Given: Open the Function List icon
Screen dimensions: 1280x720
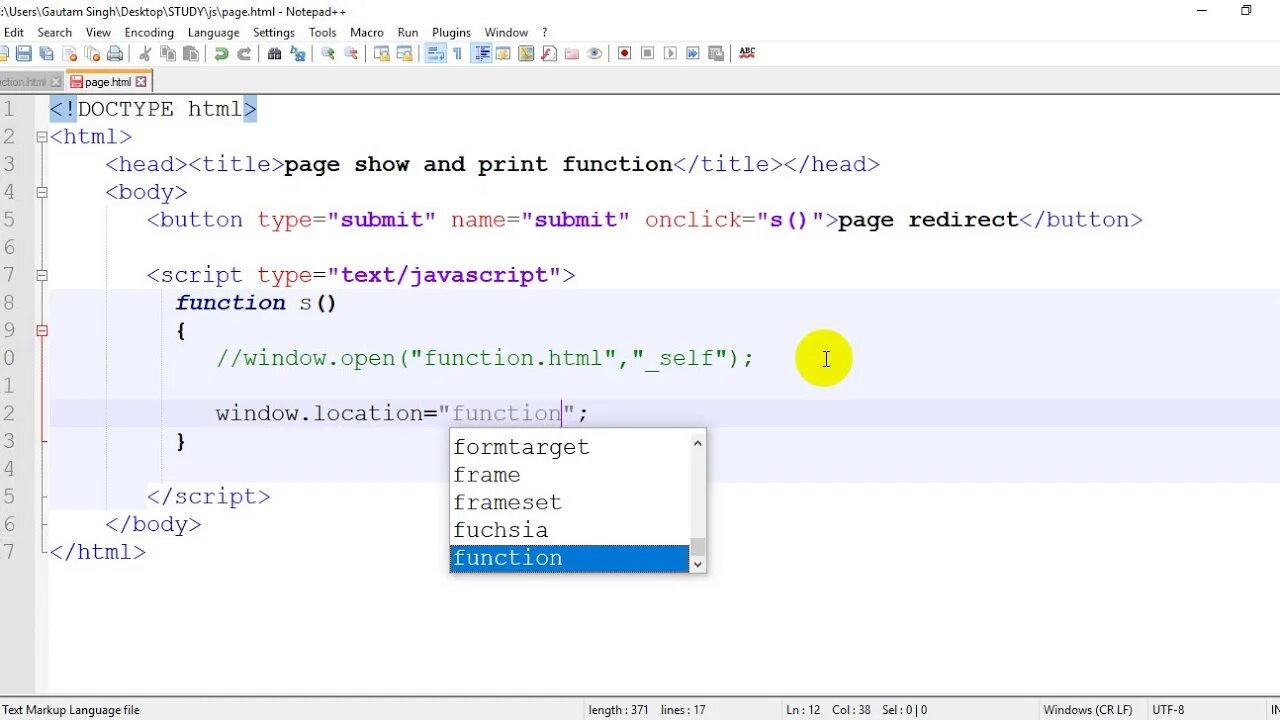Looking at the screenshot, I should pyautogui.click(x=548, y=53).
